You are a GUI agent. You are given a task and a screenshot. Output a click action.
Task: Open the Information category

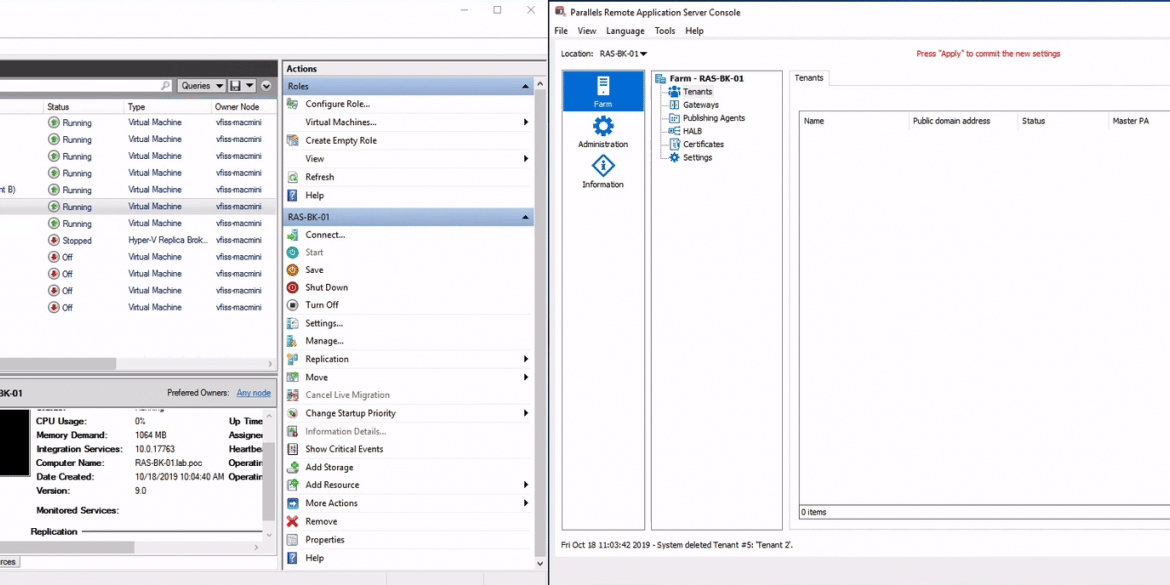pyautogui.click(x=603, y=172)
